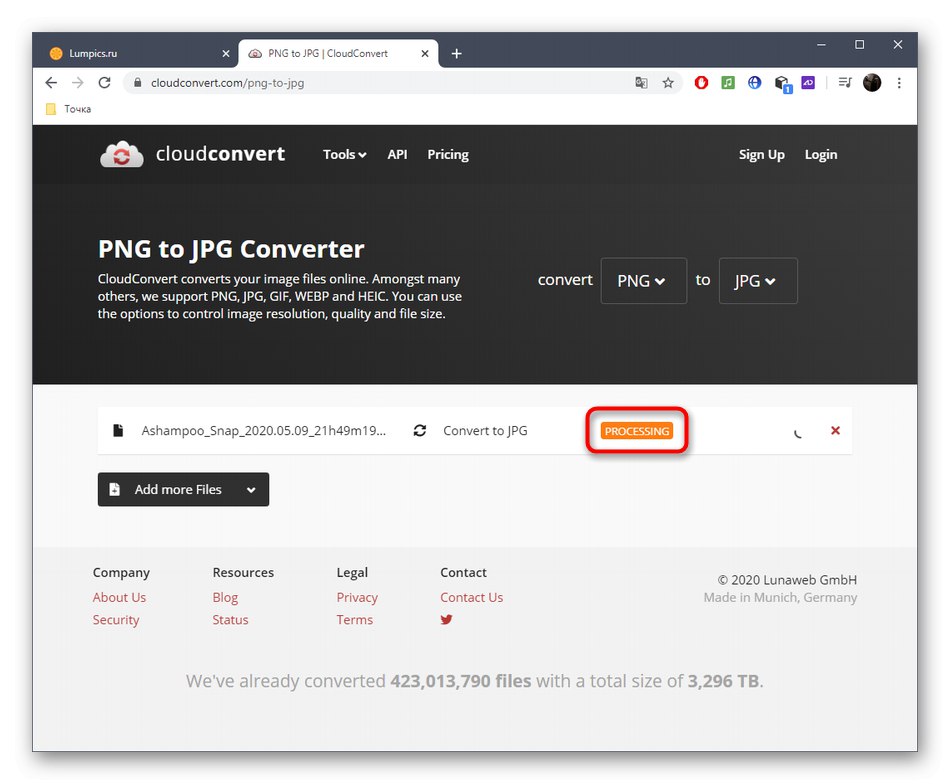The height and width of the screenshot is (784, 950).
Task: Select the PNG to JPG CloudConvert tab
Action: point(338,53)
